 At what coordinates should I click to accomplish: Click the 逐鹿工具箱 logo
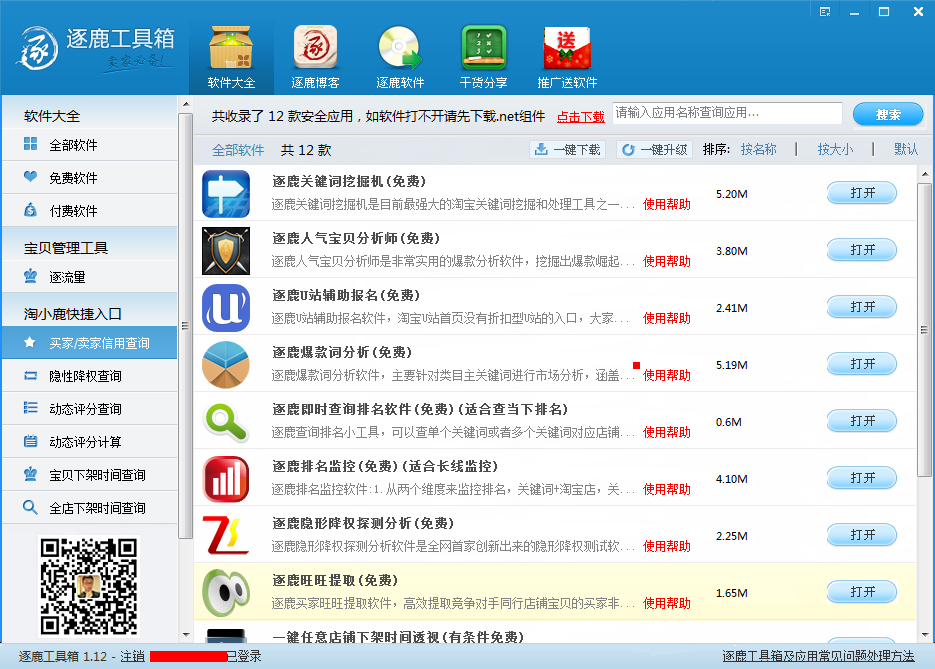[95, 49]
